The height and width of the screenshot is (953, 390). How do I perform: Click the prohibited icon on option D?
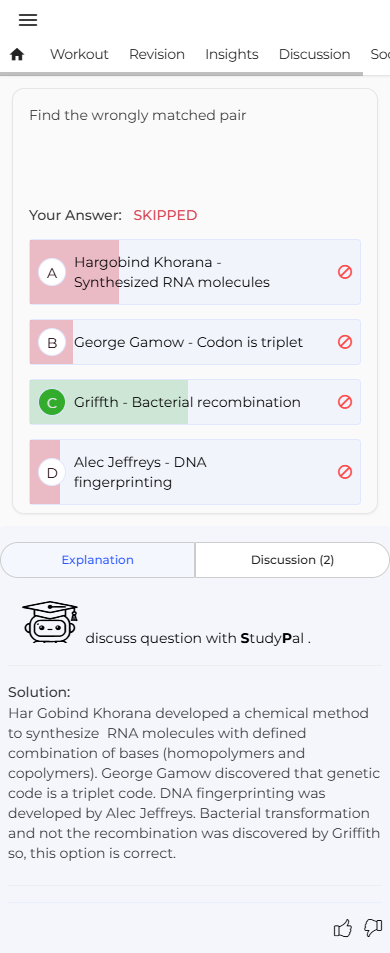pyautogui.click(x=345, y=472)
